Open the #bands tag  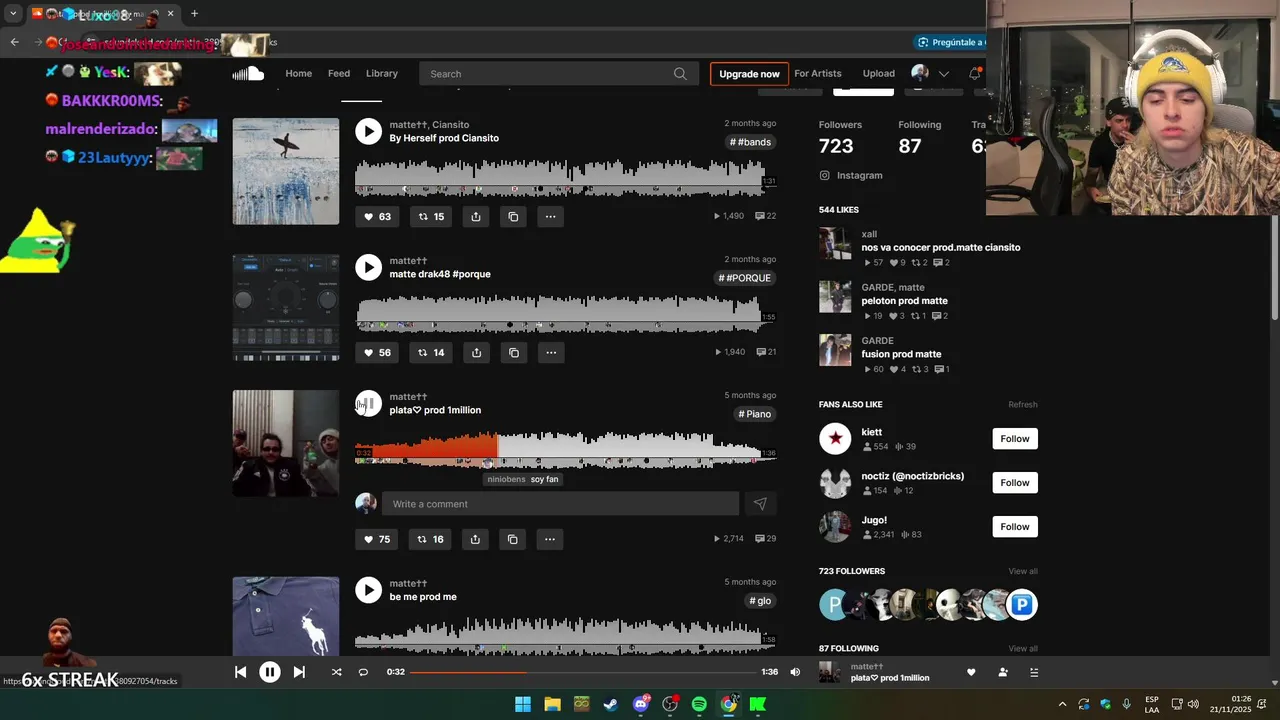tap(751, 142)
